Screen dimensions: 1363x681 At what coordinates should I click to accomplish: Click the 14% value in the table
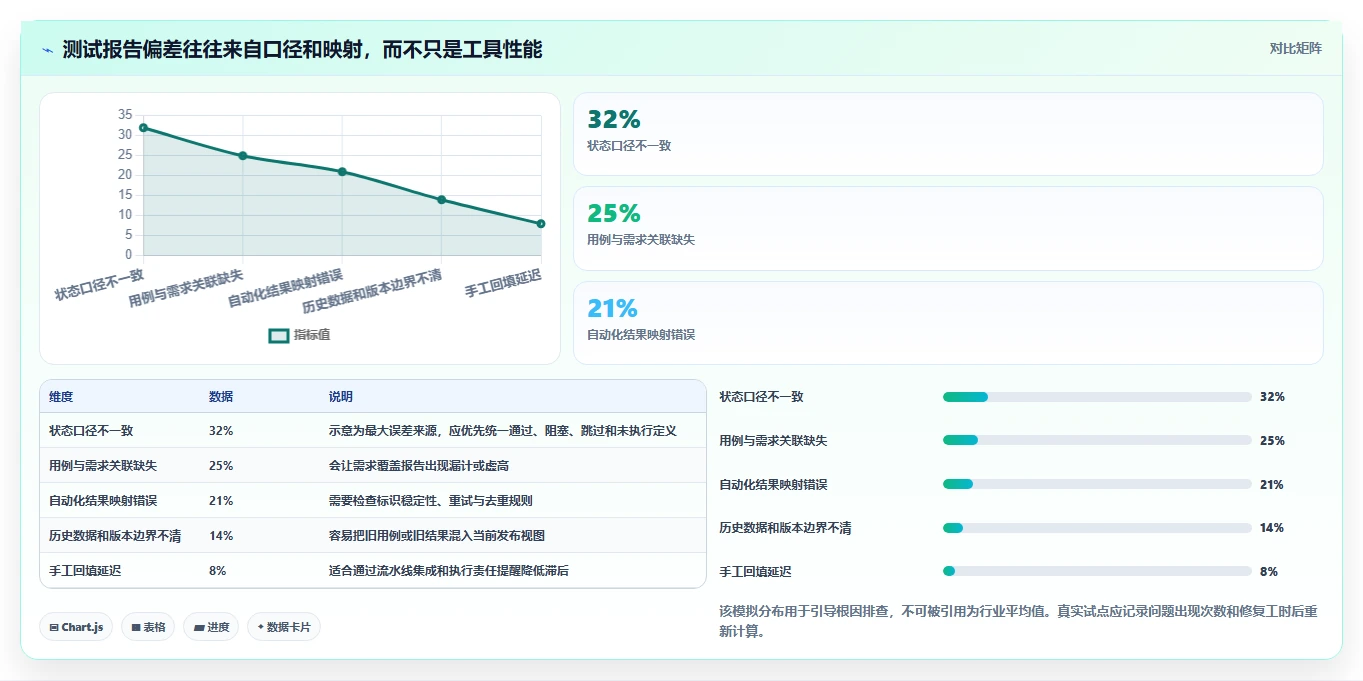[221, 536]
